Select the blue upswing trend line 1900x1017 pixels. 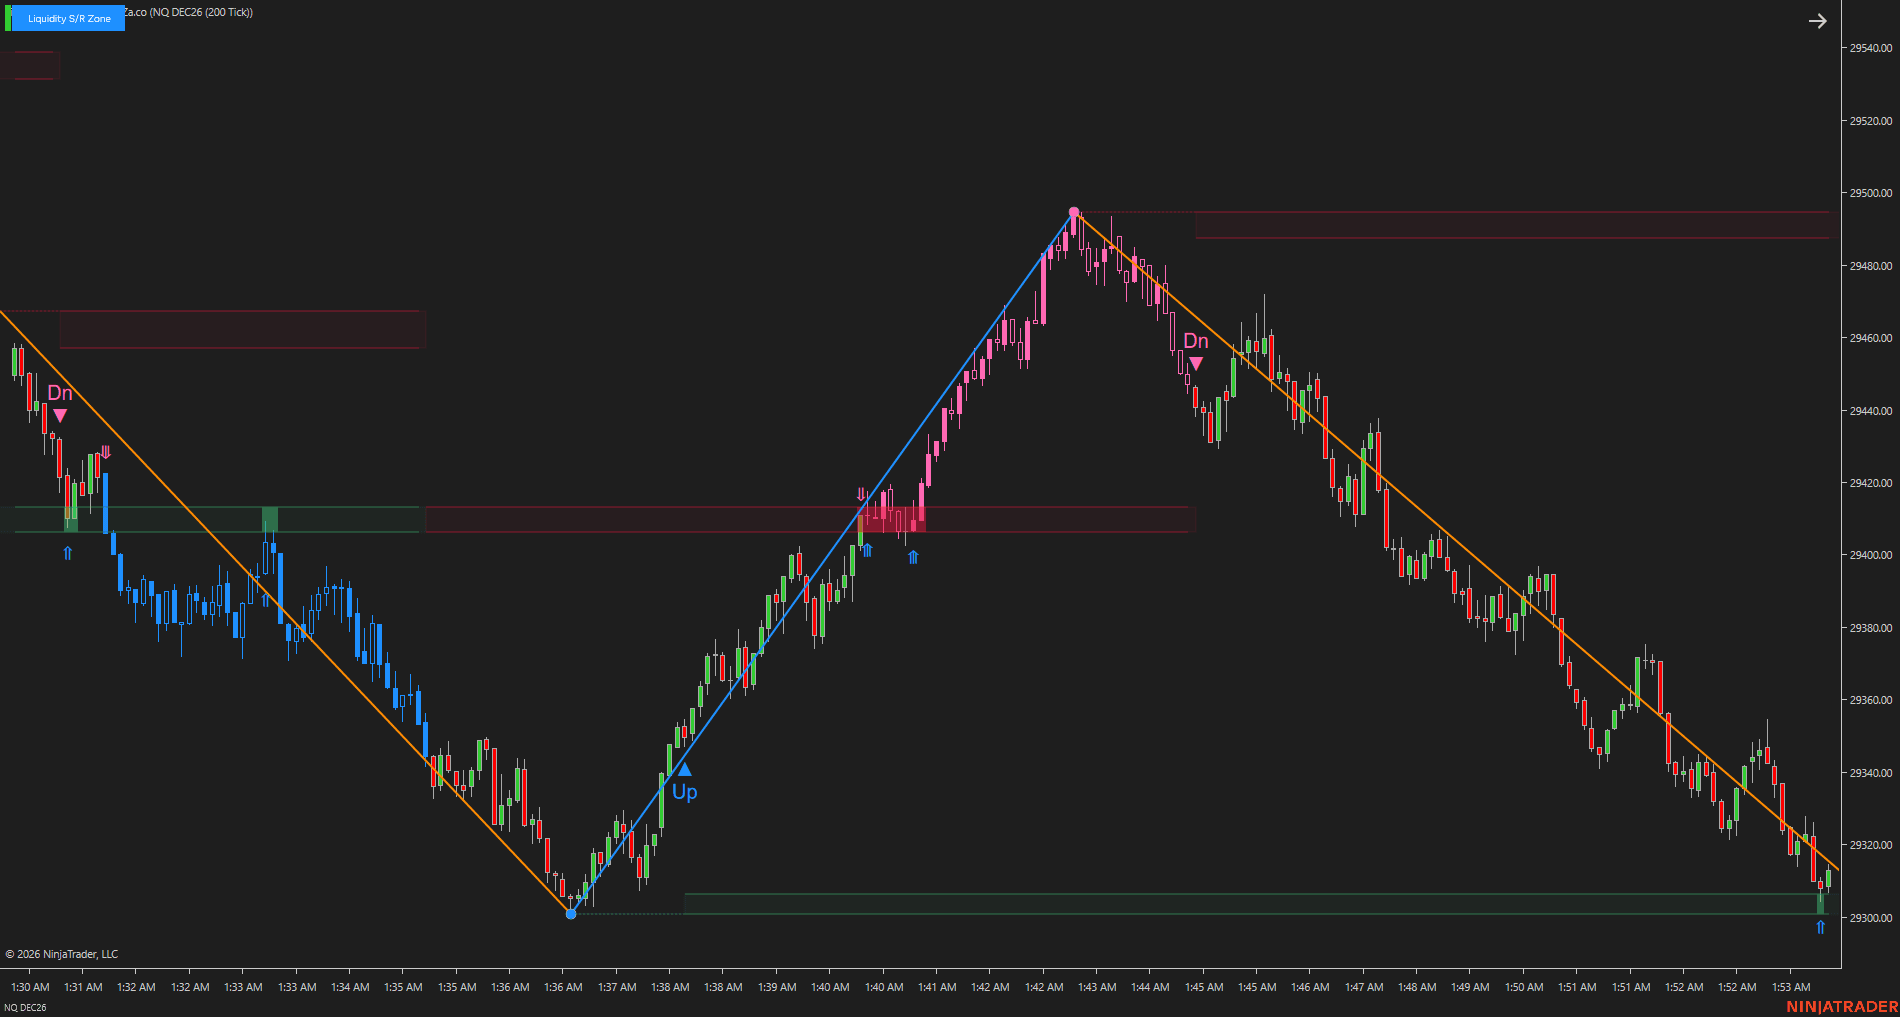(822, 562)
